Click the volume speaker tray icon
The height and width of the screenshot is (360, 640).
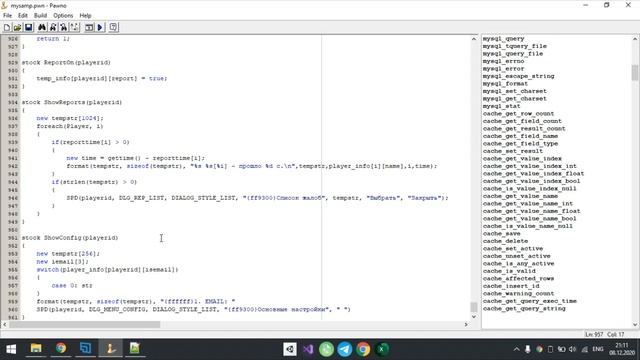click(573, 349)
